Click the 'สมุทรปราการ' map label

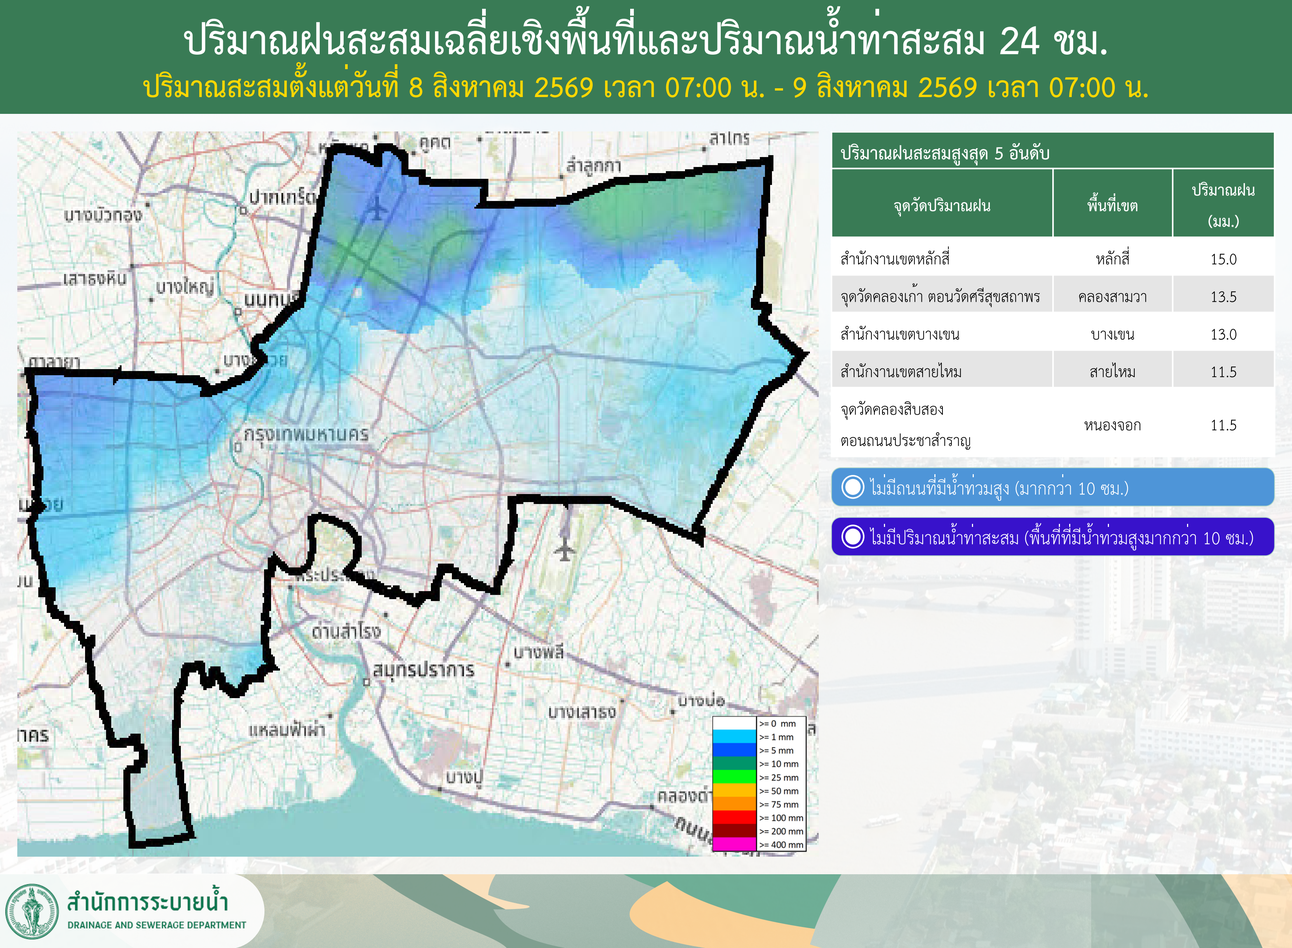422,669
